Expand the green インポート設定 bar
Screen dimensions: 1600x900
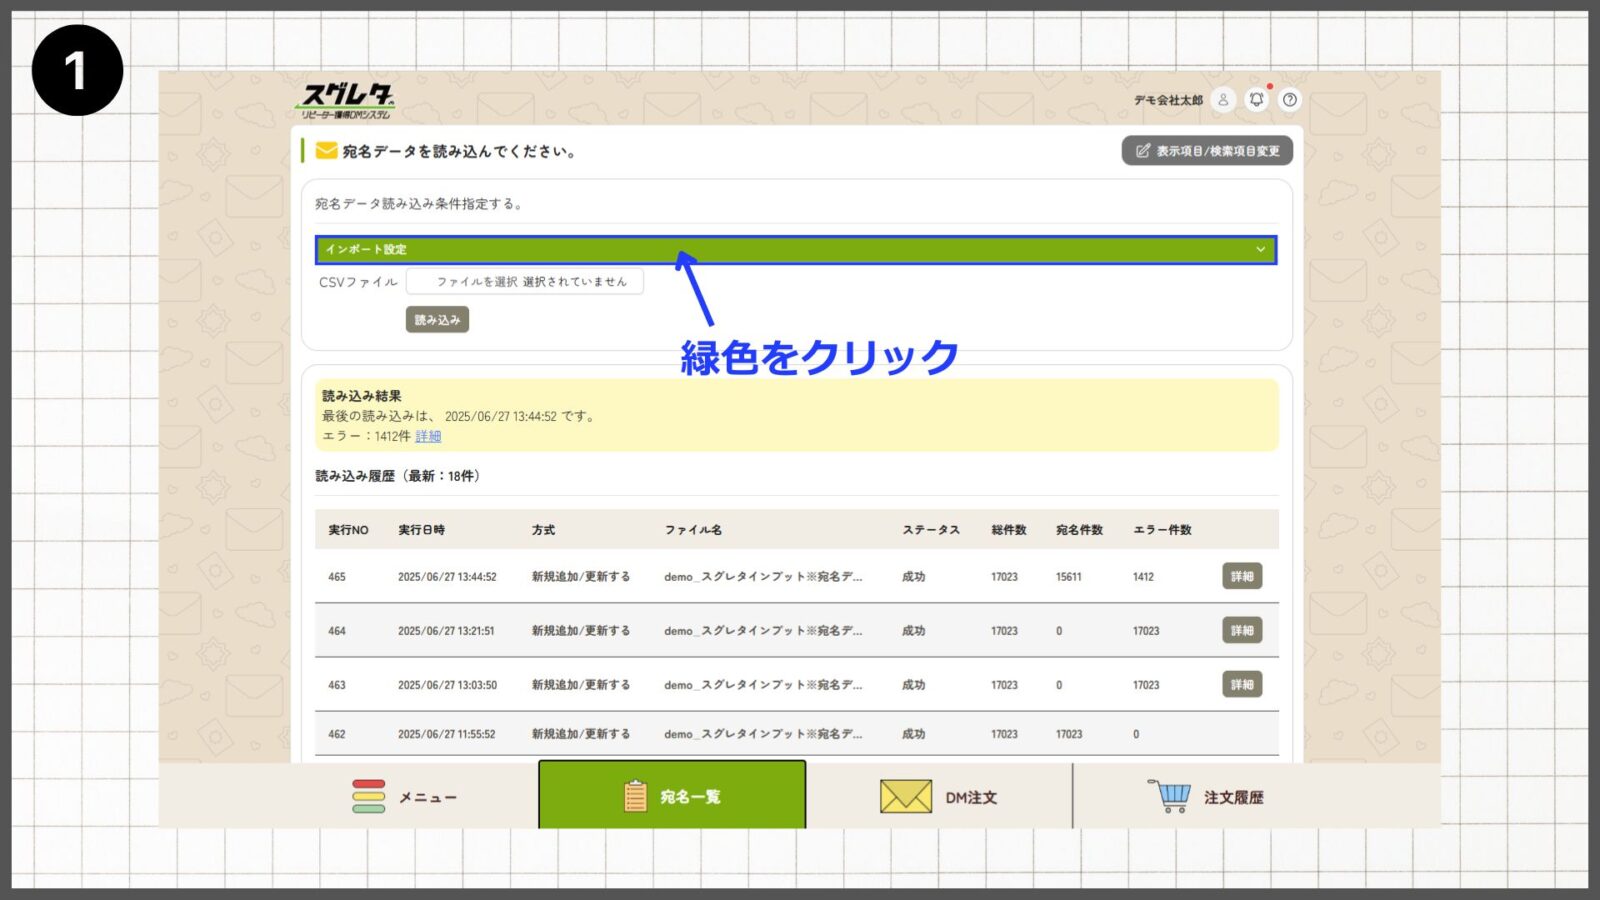pos(795,249)
